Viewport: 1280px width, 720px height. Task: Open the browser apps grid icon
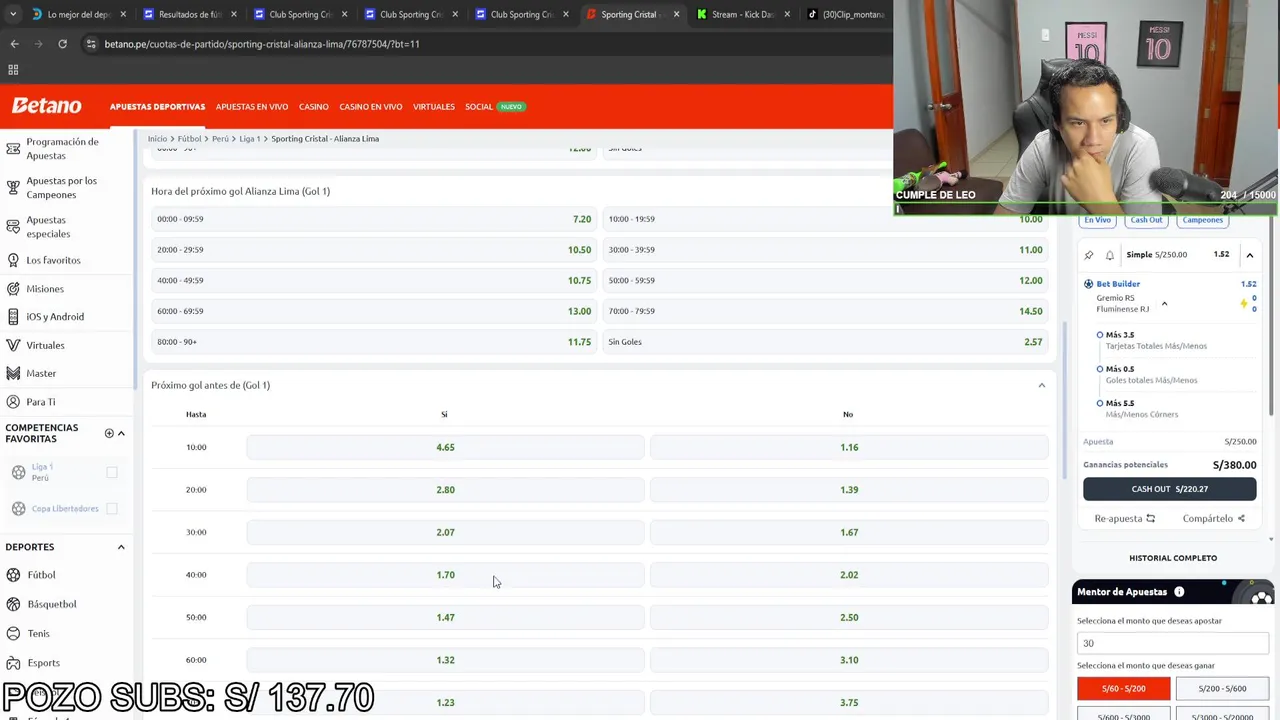tap(13, 70)
